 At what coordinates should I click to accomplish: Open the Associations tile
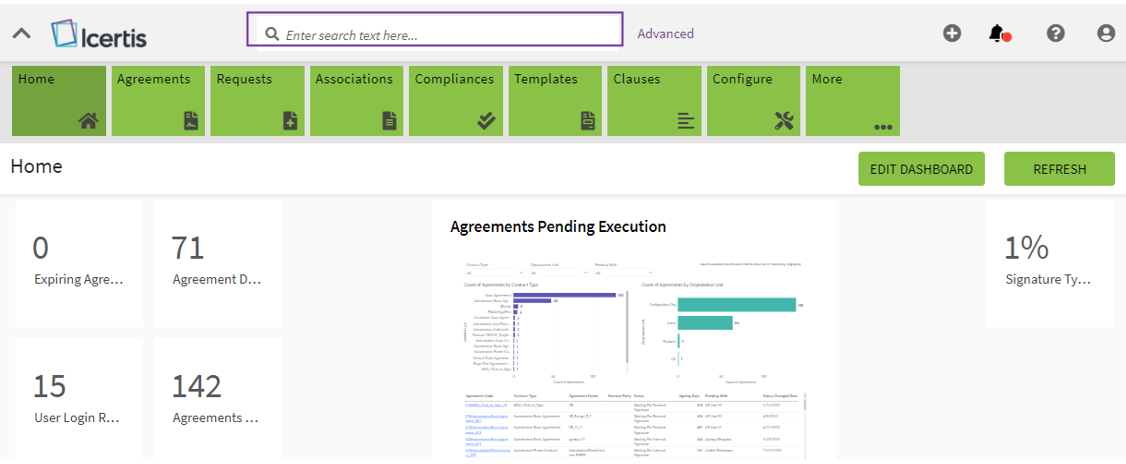click(356, 101)
